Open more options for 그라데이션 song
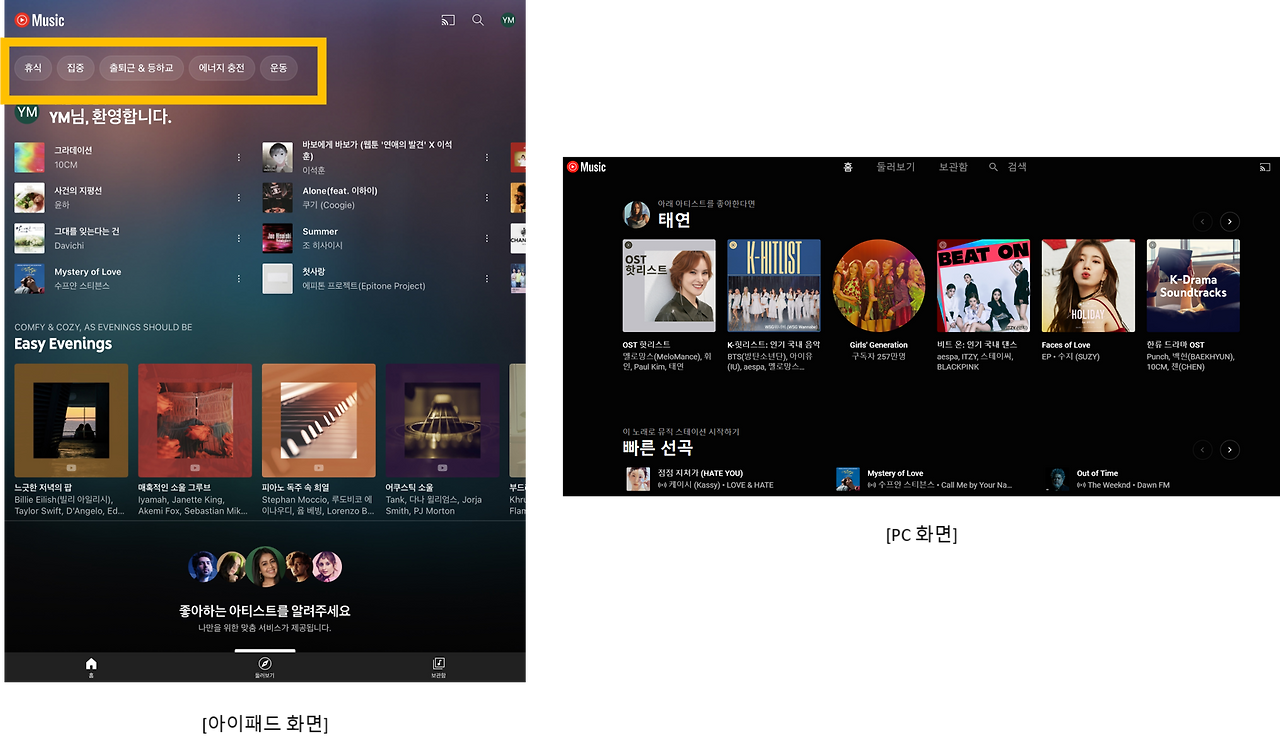 (239, 157)
